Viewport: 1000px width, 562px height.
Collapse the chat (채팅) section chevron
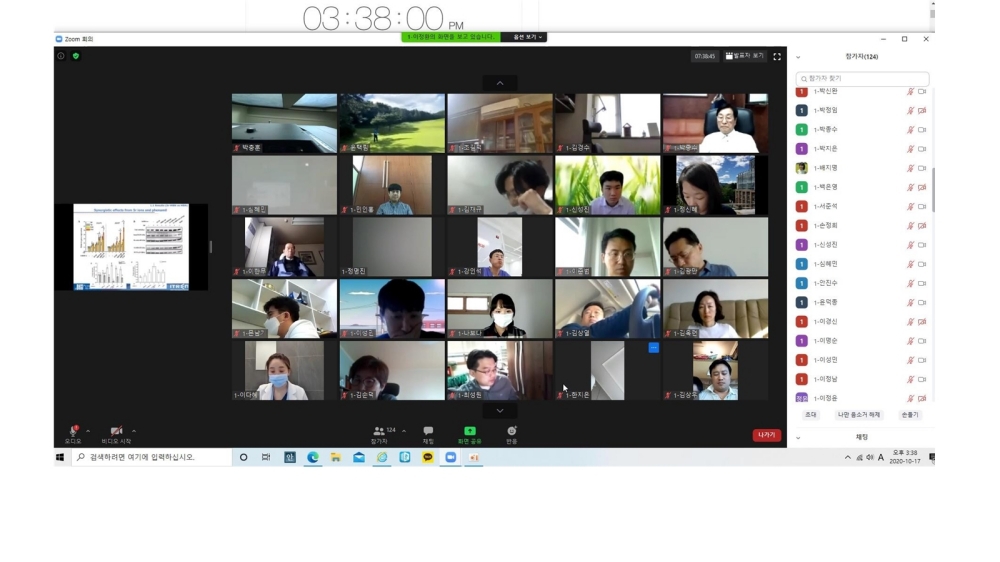coord(798,437)
